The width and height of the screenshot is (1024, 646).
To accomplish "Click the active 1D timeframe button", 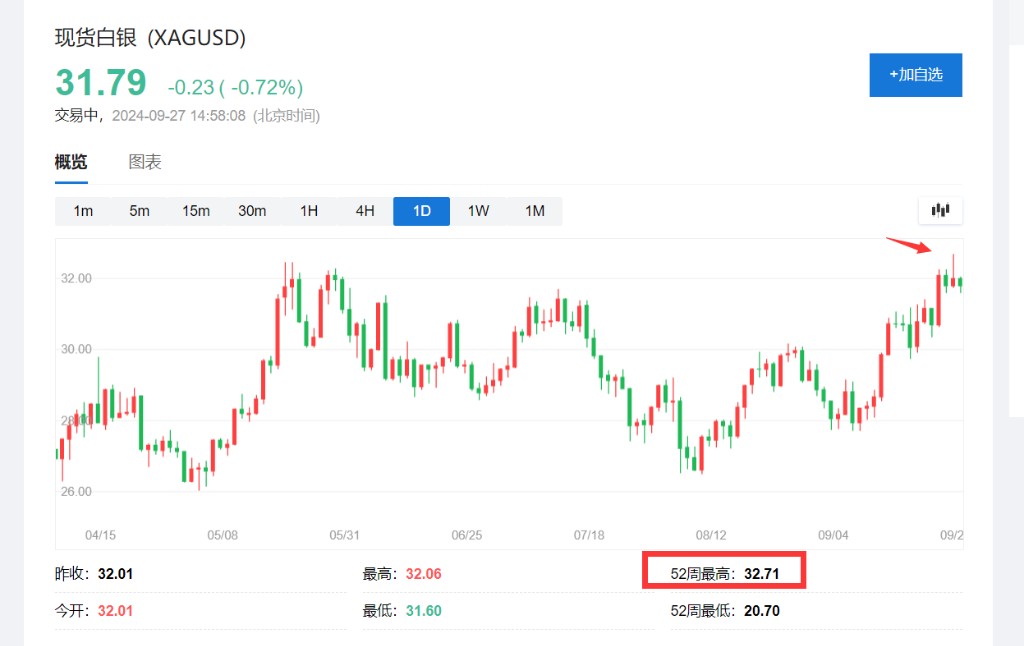I will click(x=421, y=211).
